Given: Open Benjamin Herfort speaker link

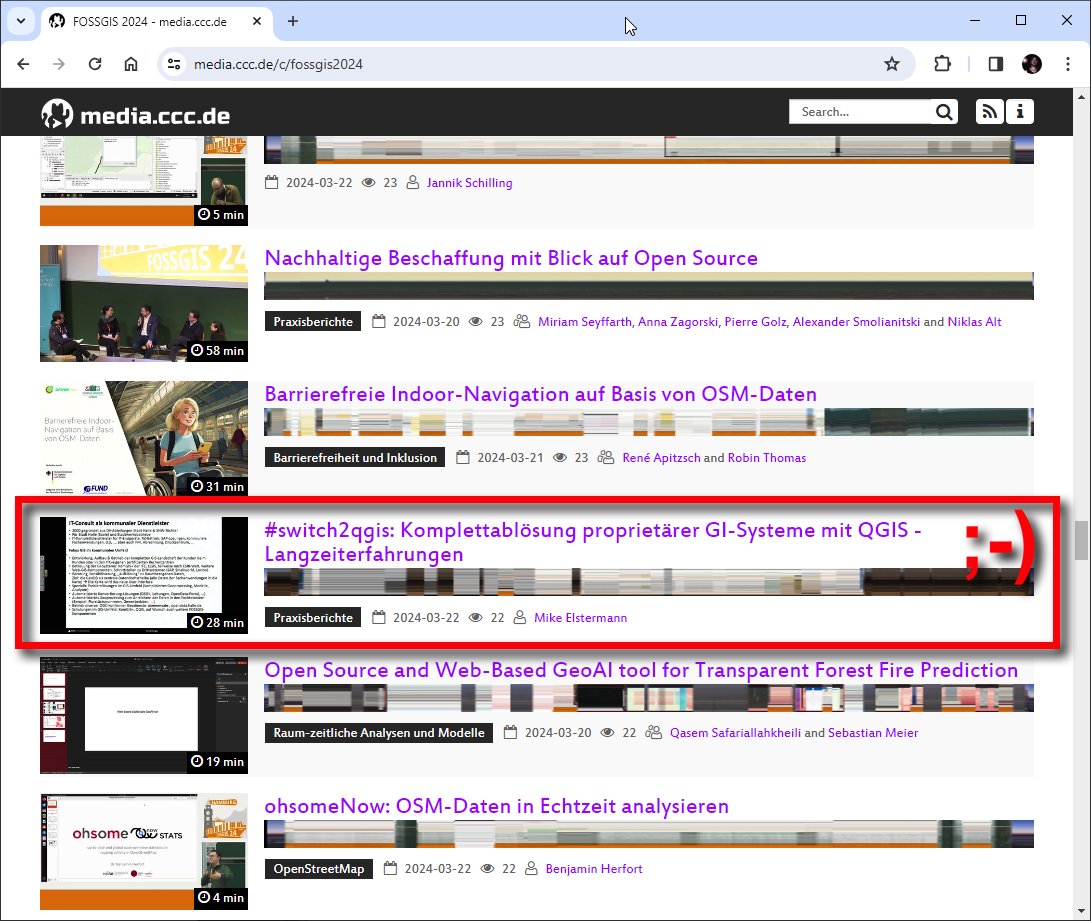Looking at the screenshot, I should 594,869.
